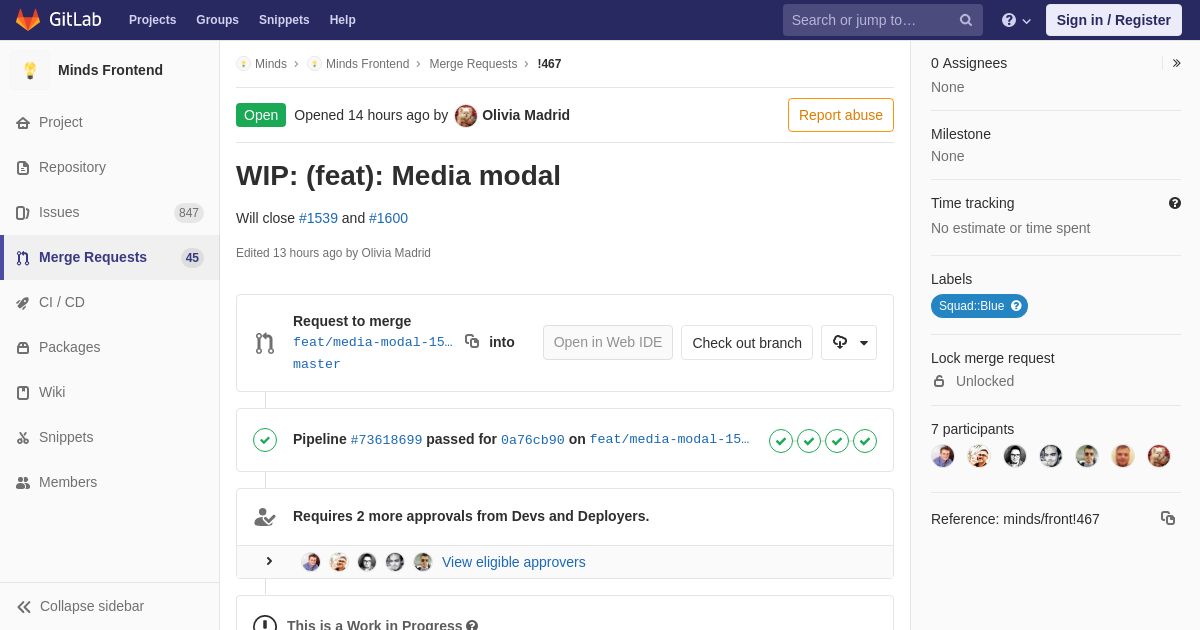Screen dimensions: 1200x630
Task: Select Merge Requests in sidebar
Action: coord(110,257)
